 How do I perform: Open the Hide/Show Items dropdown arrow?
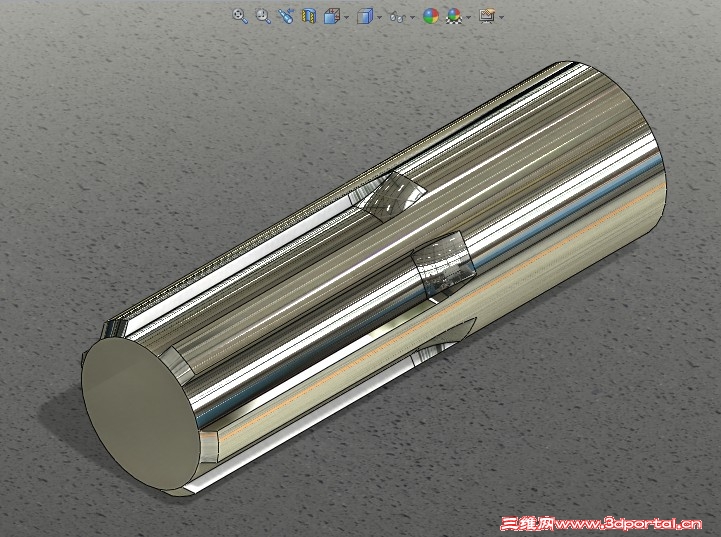[x=412, y=17]
